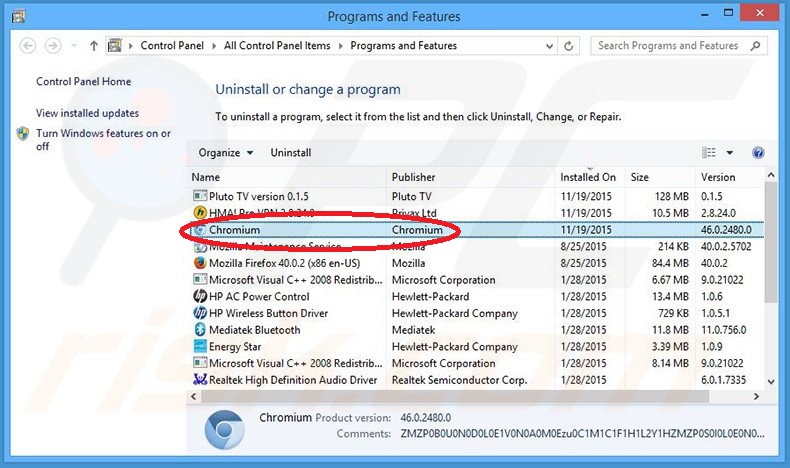
Task: Click the horizontal scrollbar right arrow
Action: pyautogui.click(x=756, y=396)
